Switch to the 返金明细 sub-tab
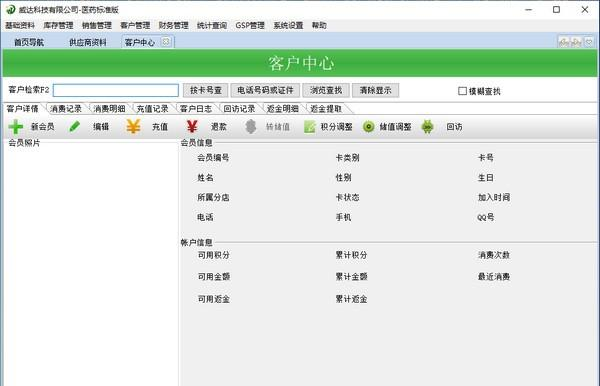This screenshot has height=386, width=600. (x=282, y=109)
